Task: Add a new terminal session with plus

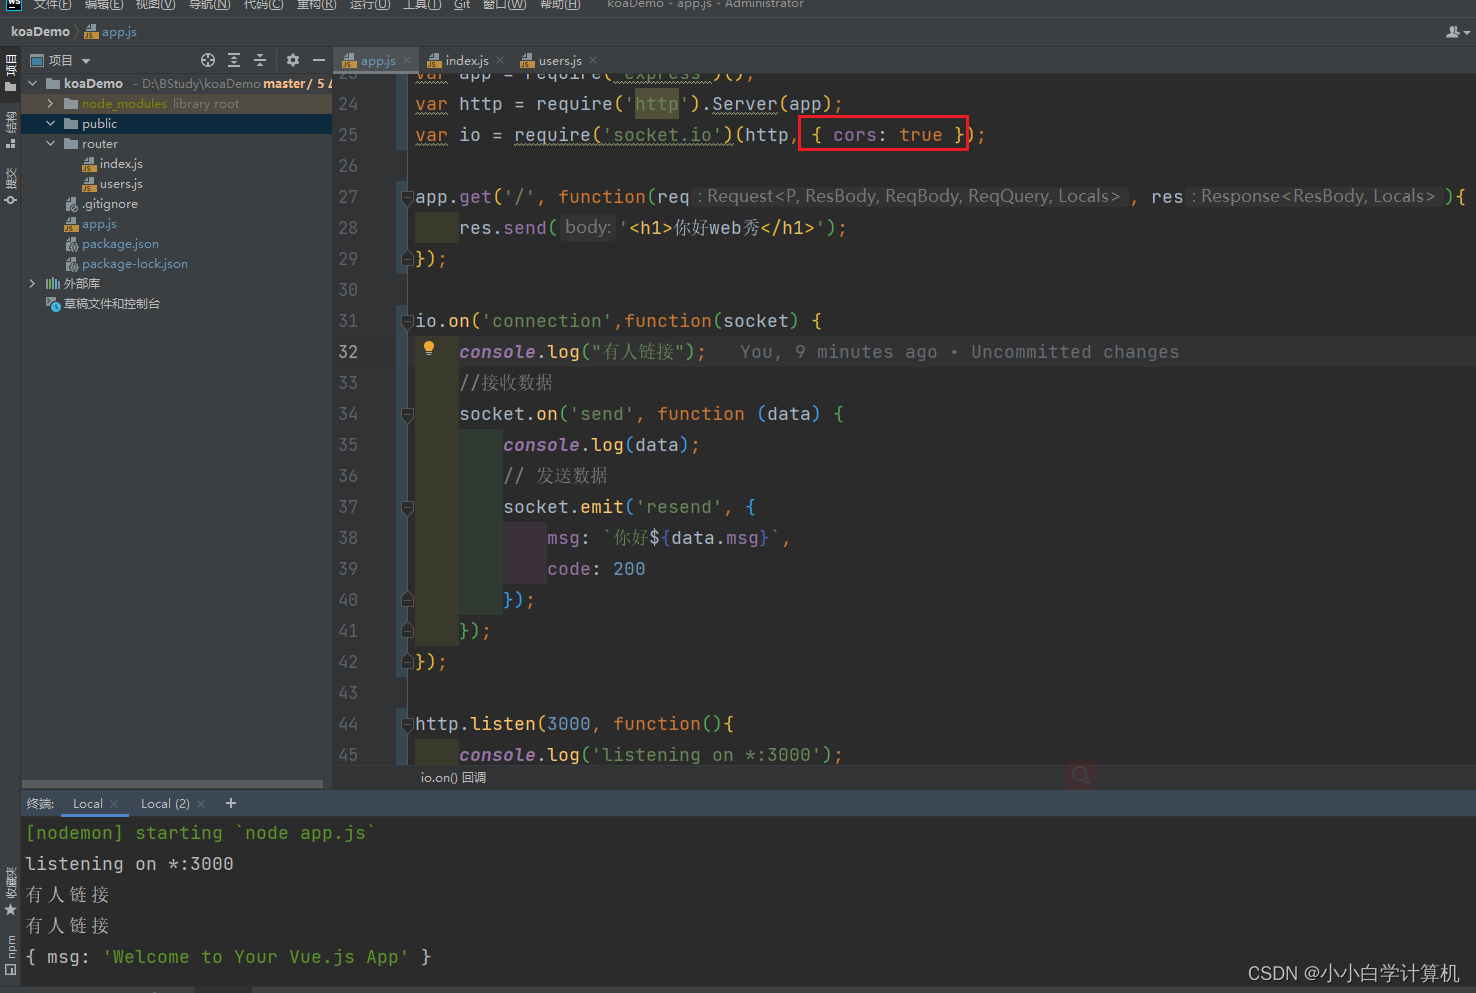Action: pos(231,803)
